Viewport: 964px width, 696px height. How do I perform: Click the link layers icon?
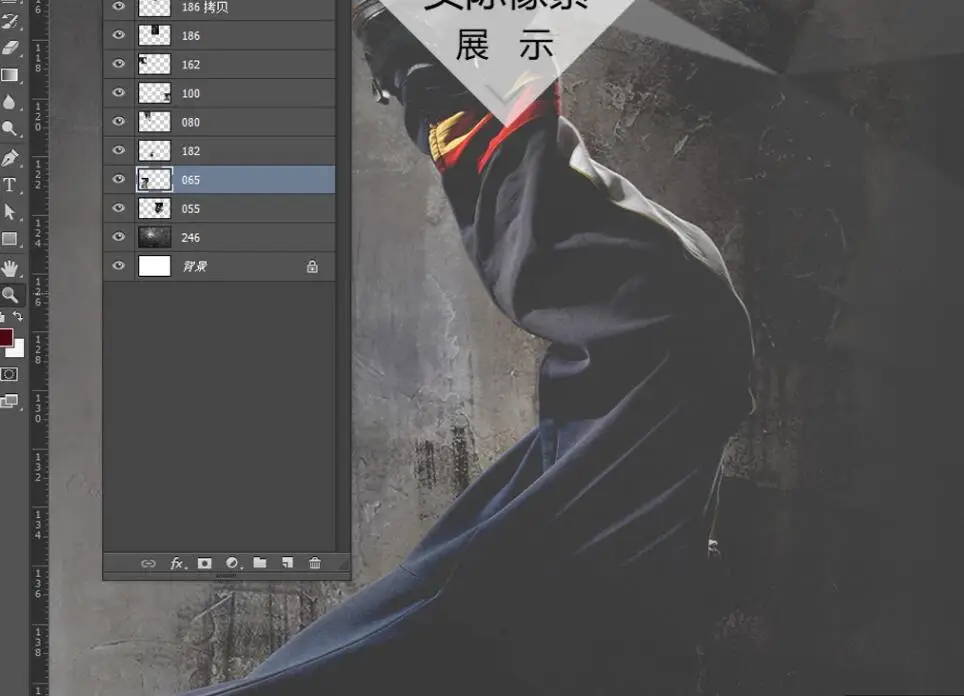148,563
